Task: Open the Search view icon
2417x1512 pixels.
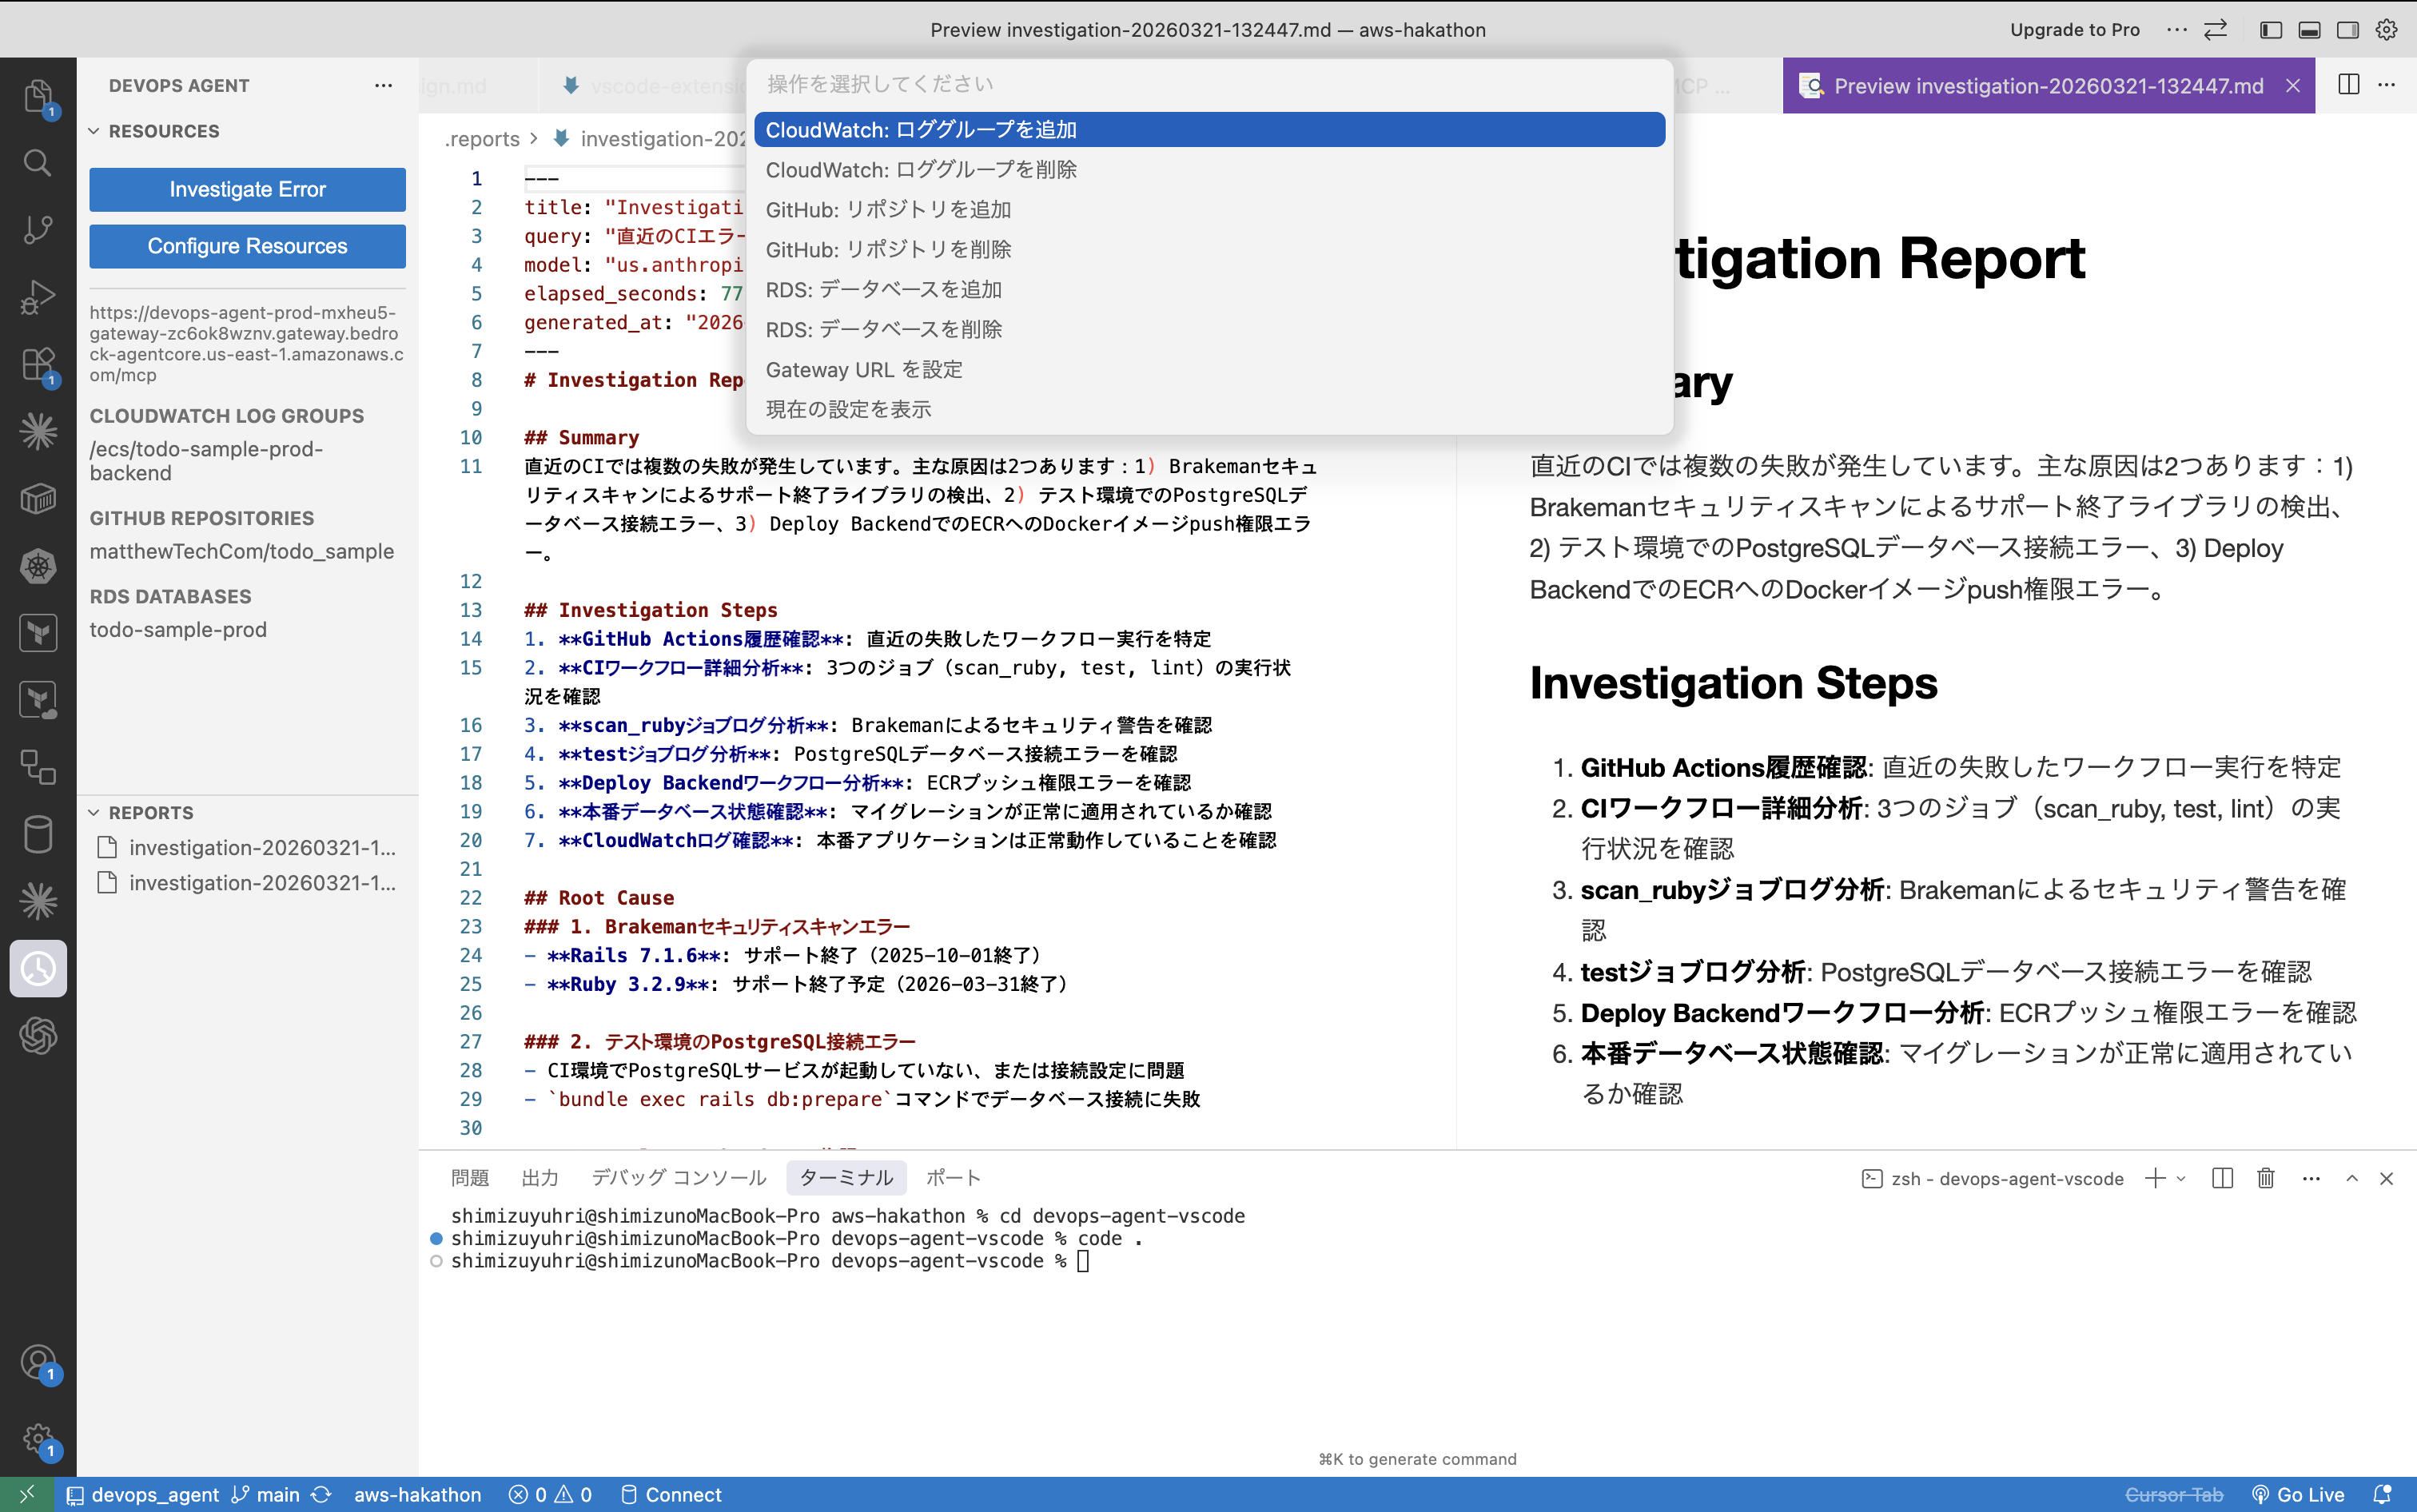Action: [37, 162]
